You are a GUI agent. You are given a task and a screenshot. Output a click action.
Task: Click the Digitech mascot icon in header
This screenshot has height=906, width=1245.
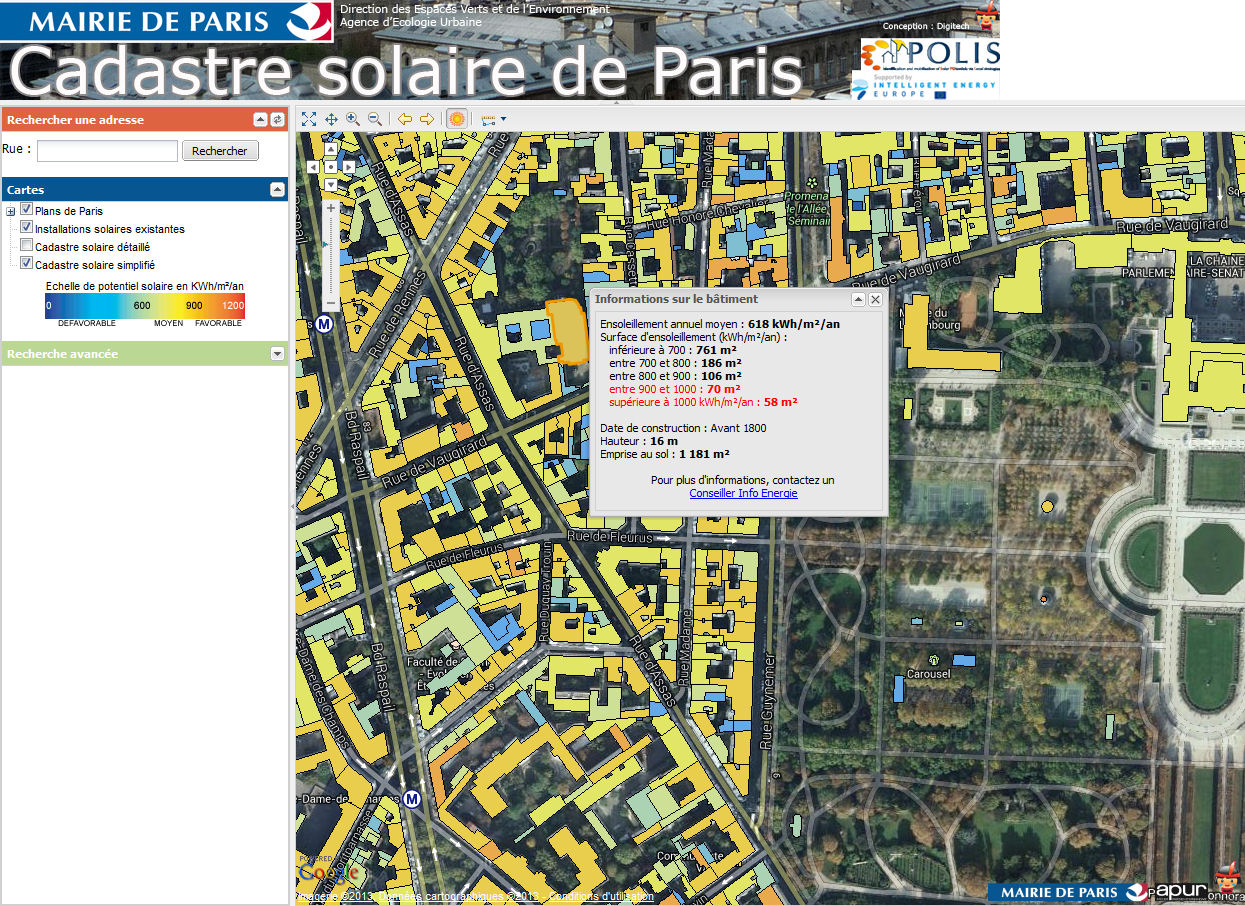pos(986,18)
